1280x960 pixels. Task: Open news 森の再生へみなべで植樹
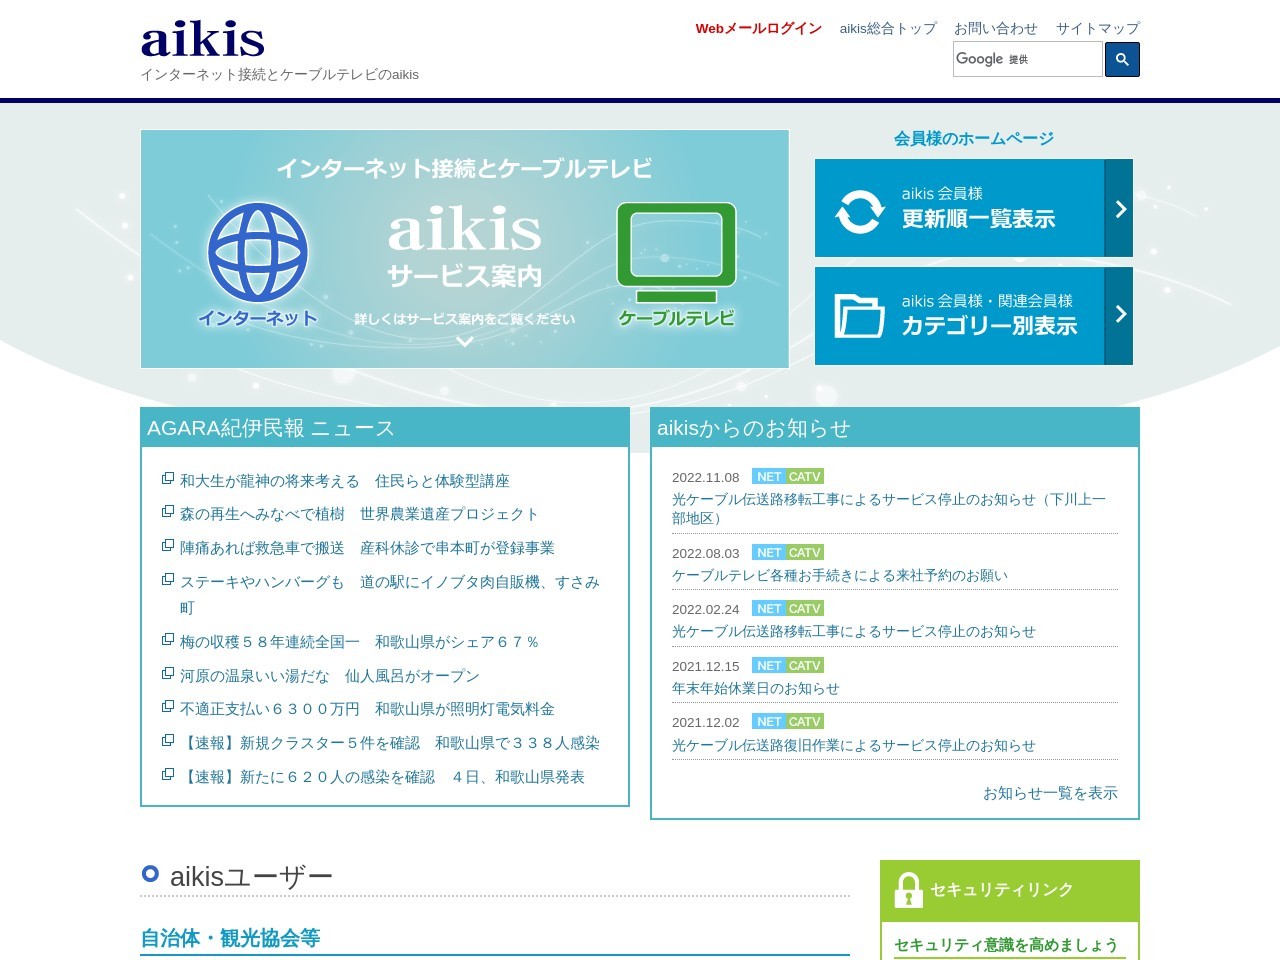(x=360, y=514)
